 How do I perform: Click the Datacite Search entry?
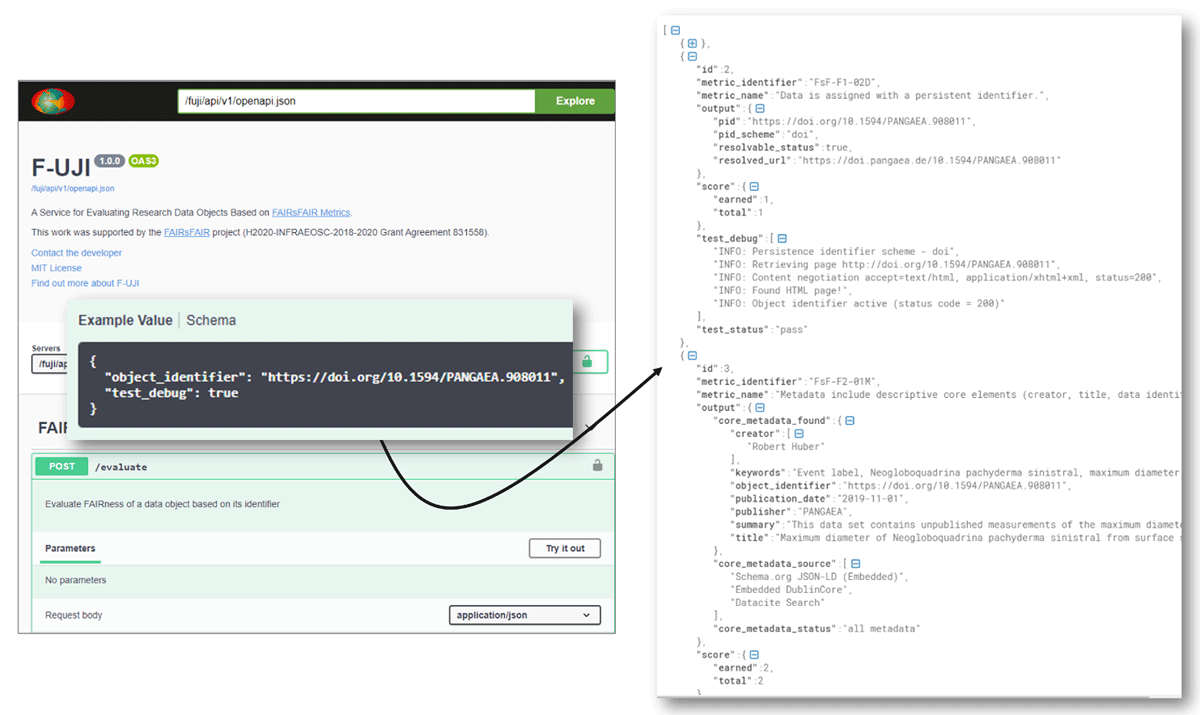pos(779,602)
